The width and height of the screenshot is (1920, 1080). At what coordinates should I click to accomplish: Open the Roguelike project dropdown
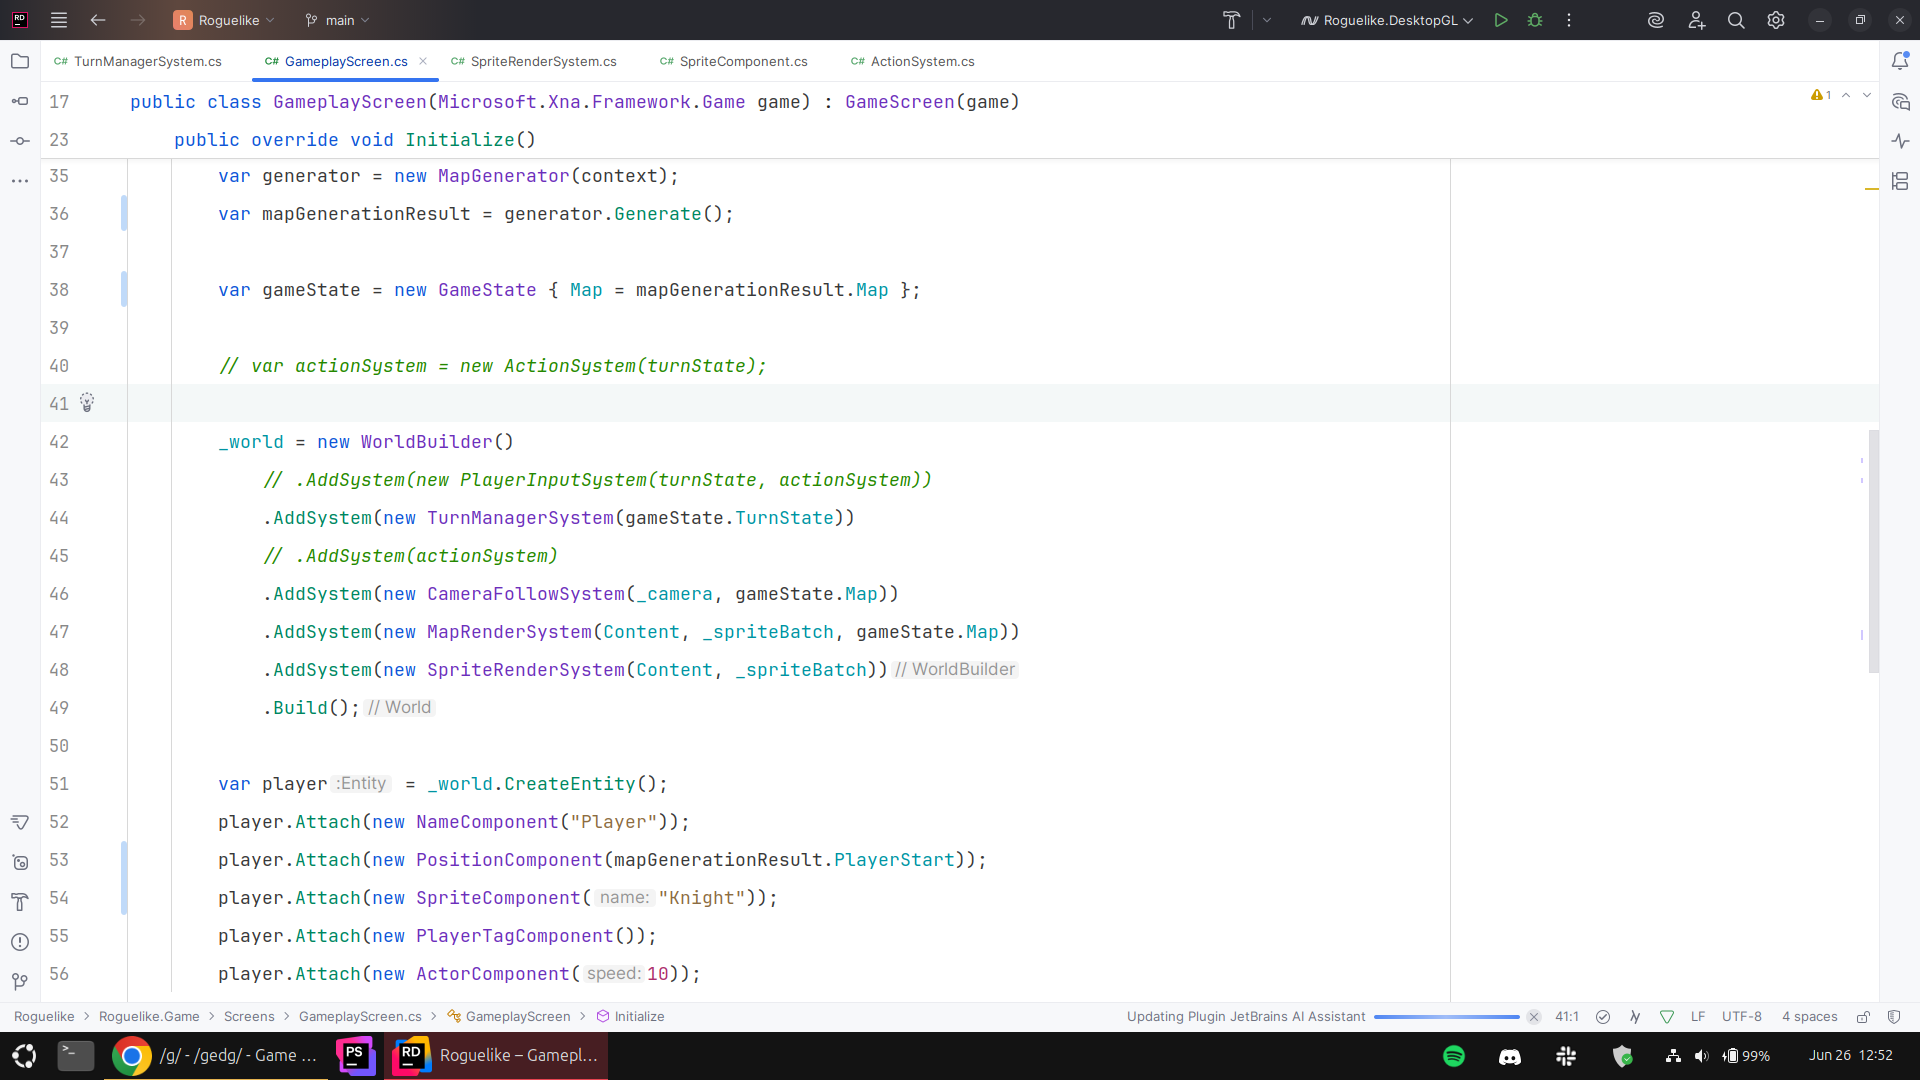224,20
